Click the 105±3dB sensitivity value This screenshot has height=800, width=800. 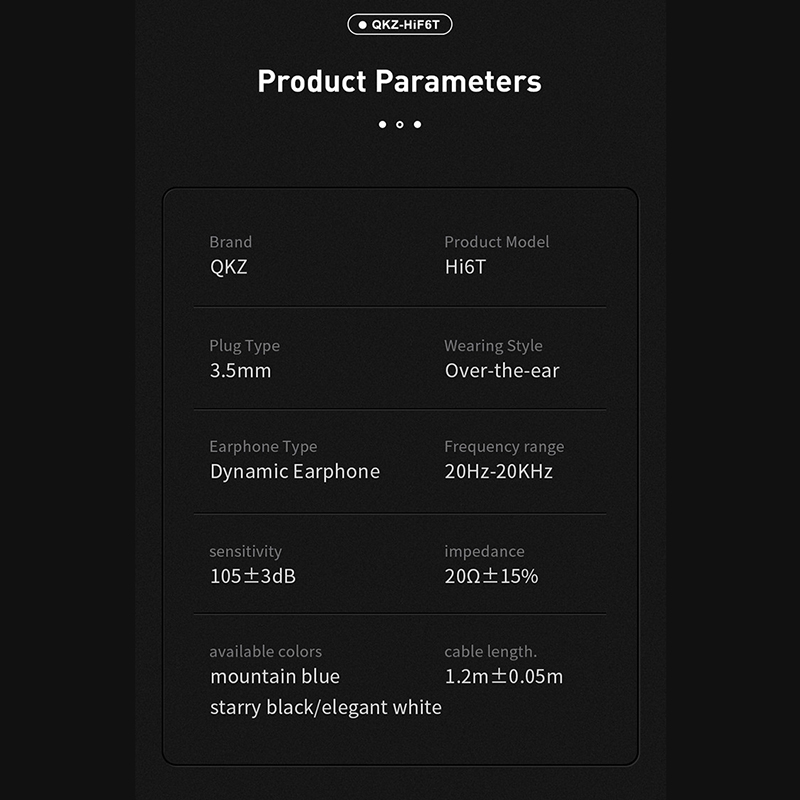(253, 576)
